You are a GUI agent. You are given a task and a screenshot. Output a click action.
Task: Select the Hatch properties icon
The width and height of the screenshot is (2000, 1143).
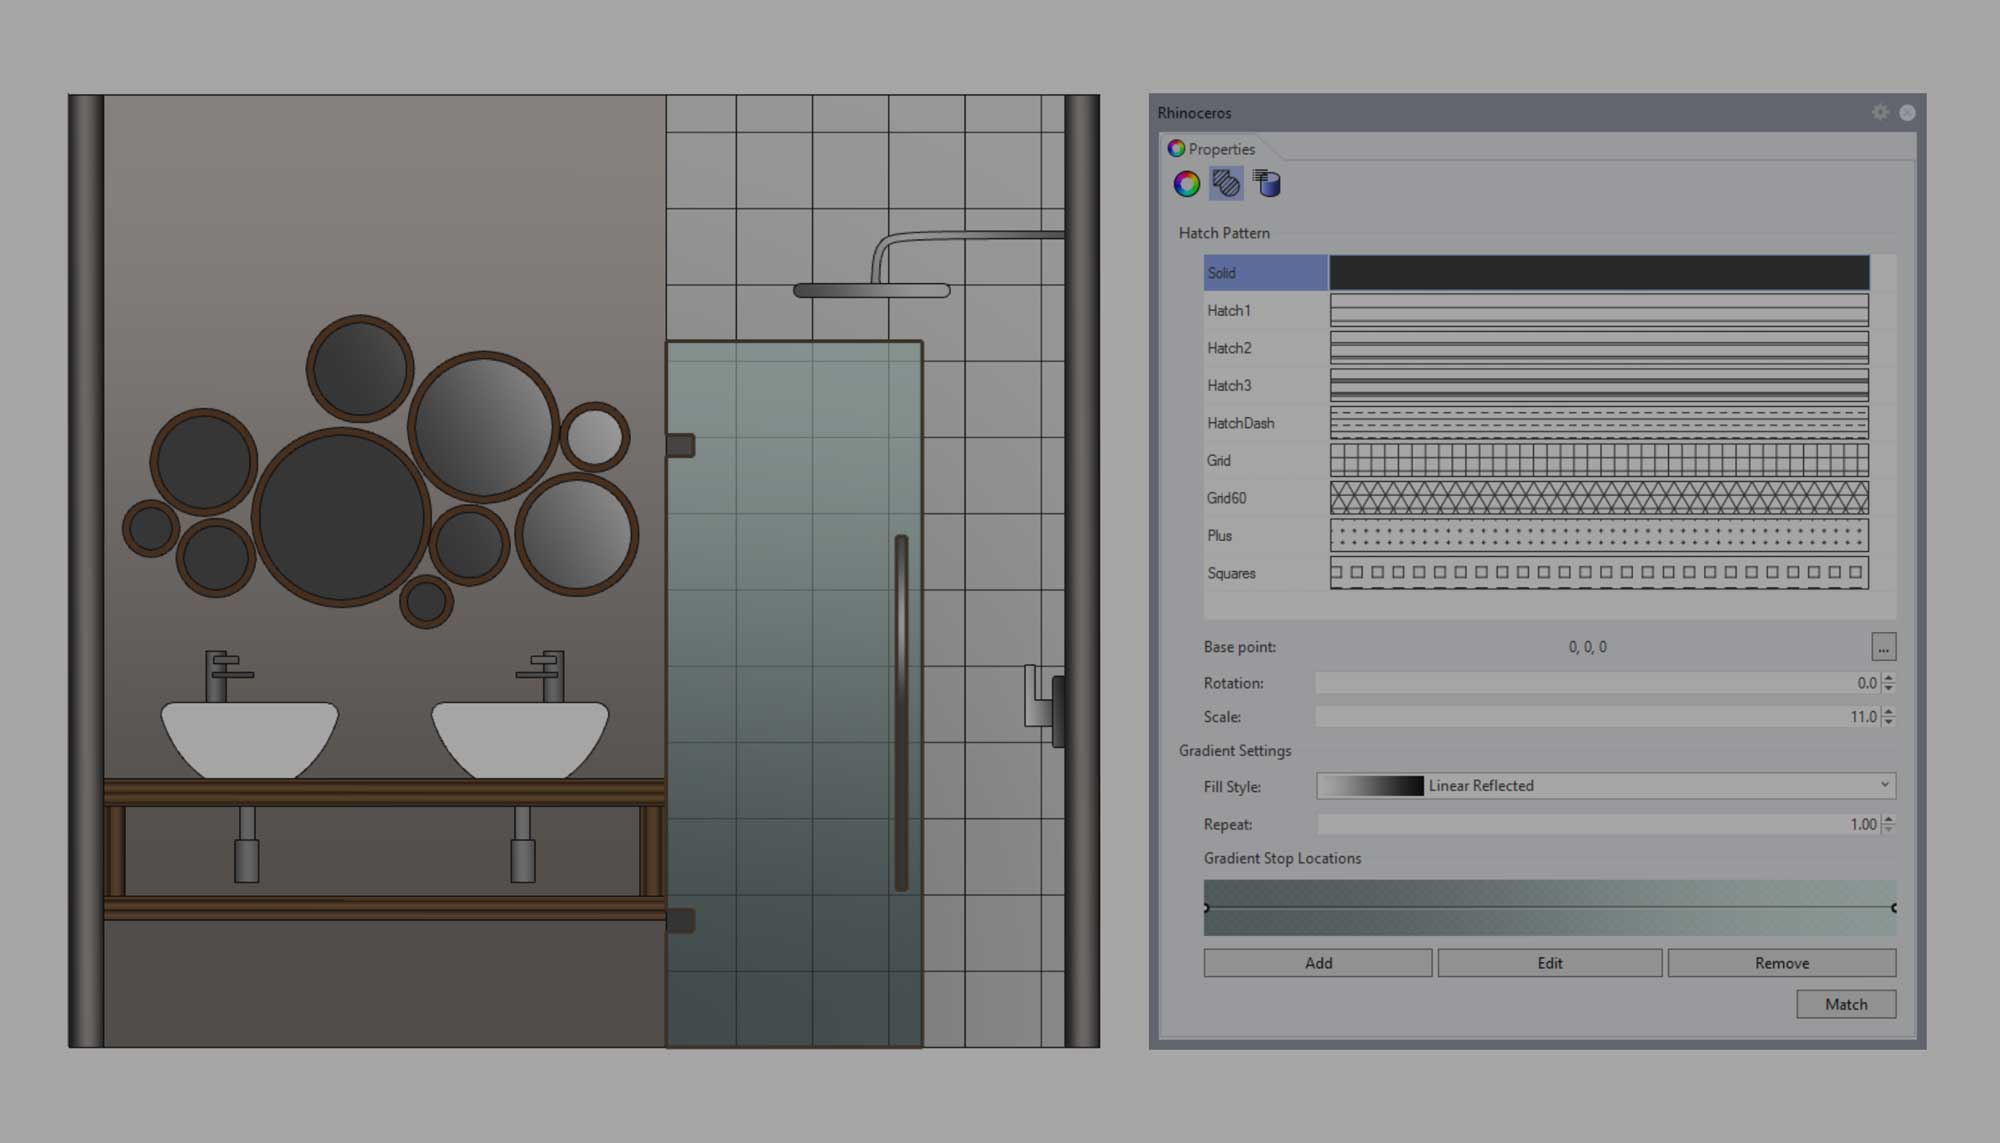(1226, 184)
